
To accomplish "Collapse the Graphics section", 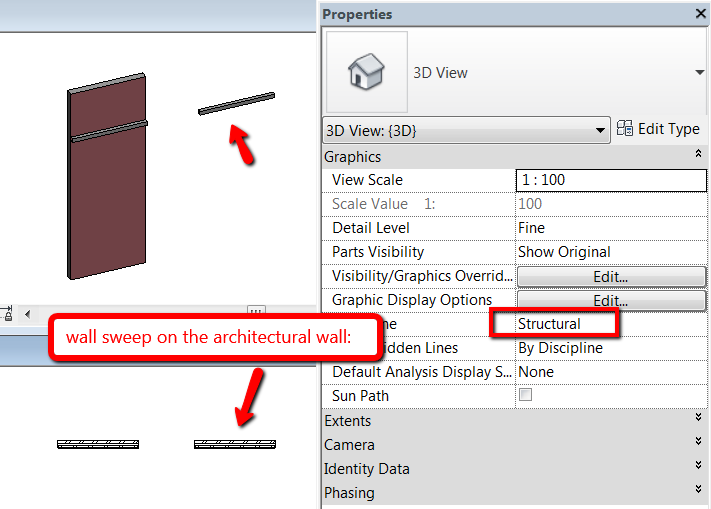I will click(x=698, y=154).
